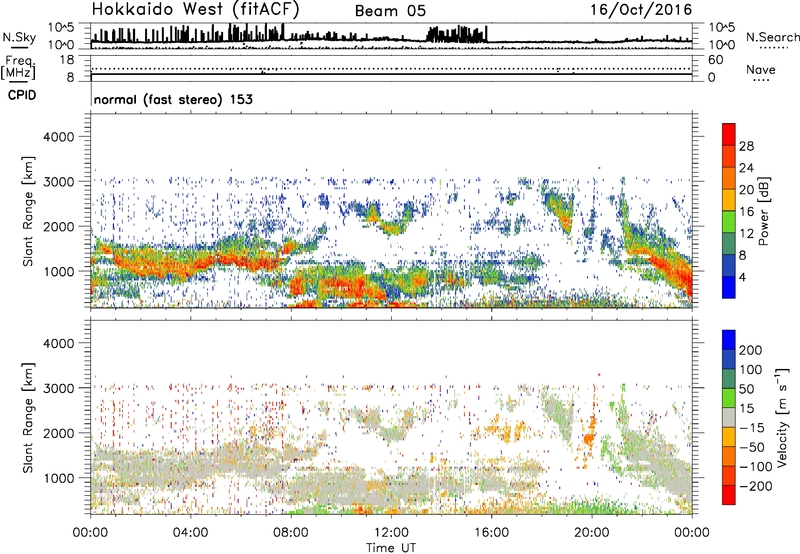Click the '2000' tick on power panel
The image size is (800, 554).
[x=59, y=226]
